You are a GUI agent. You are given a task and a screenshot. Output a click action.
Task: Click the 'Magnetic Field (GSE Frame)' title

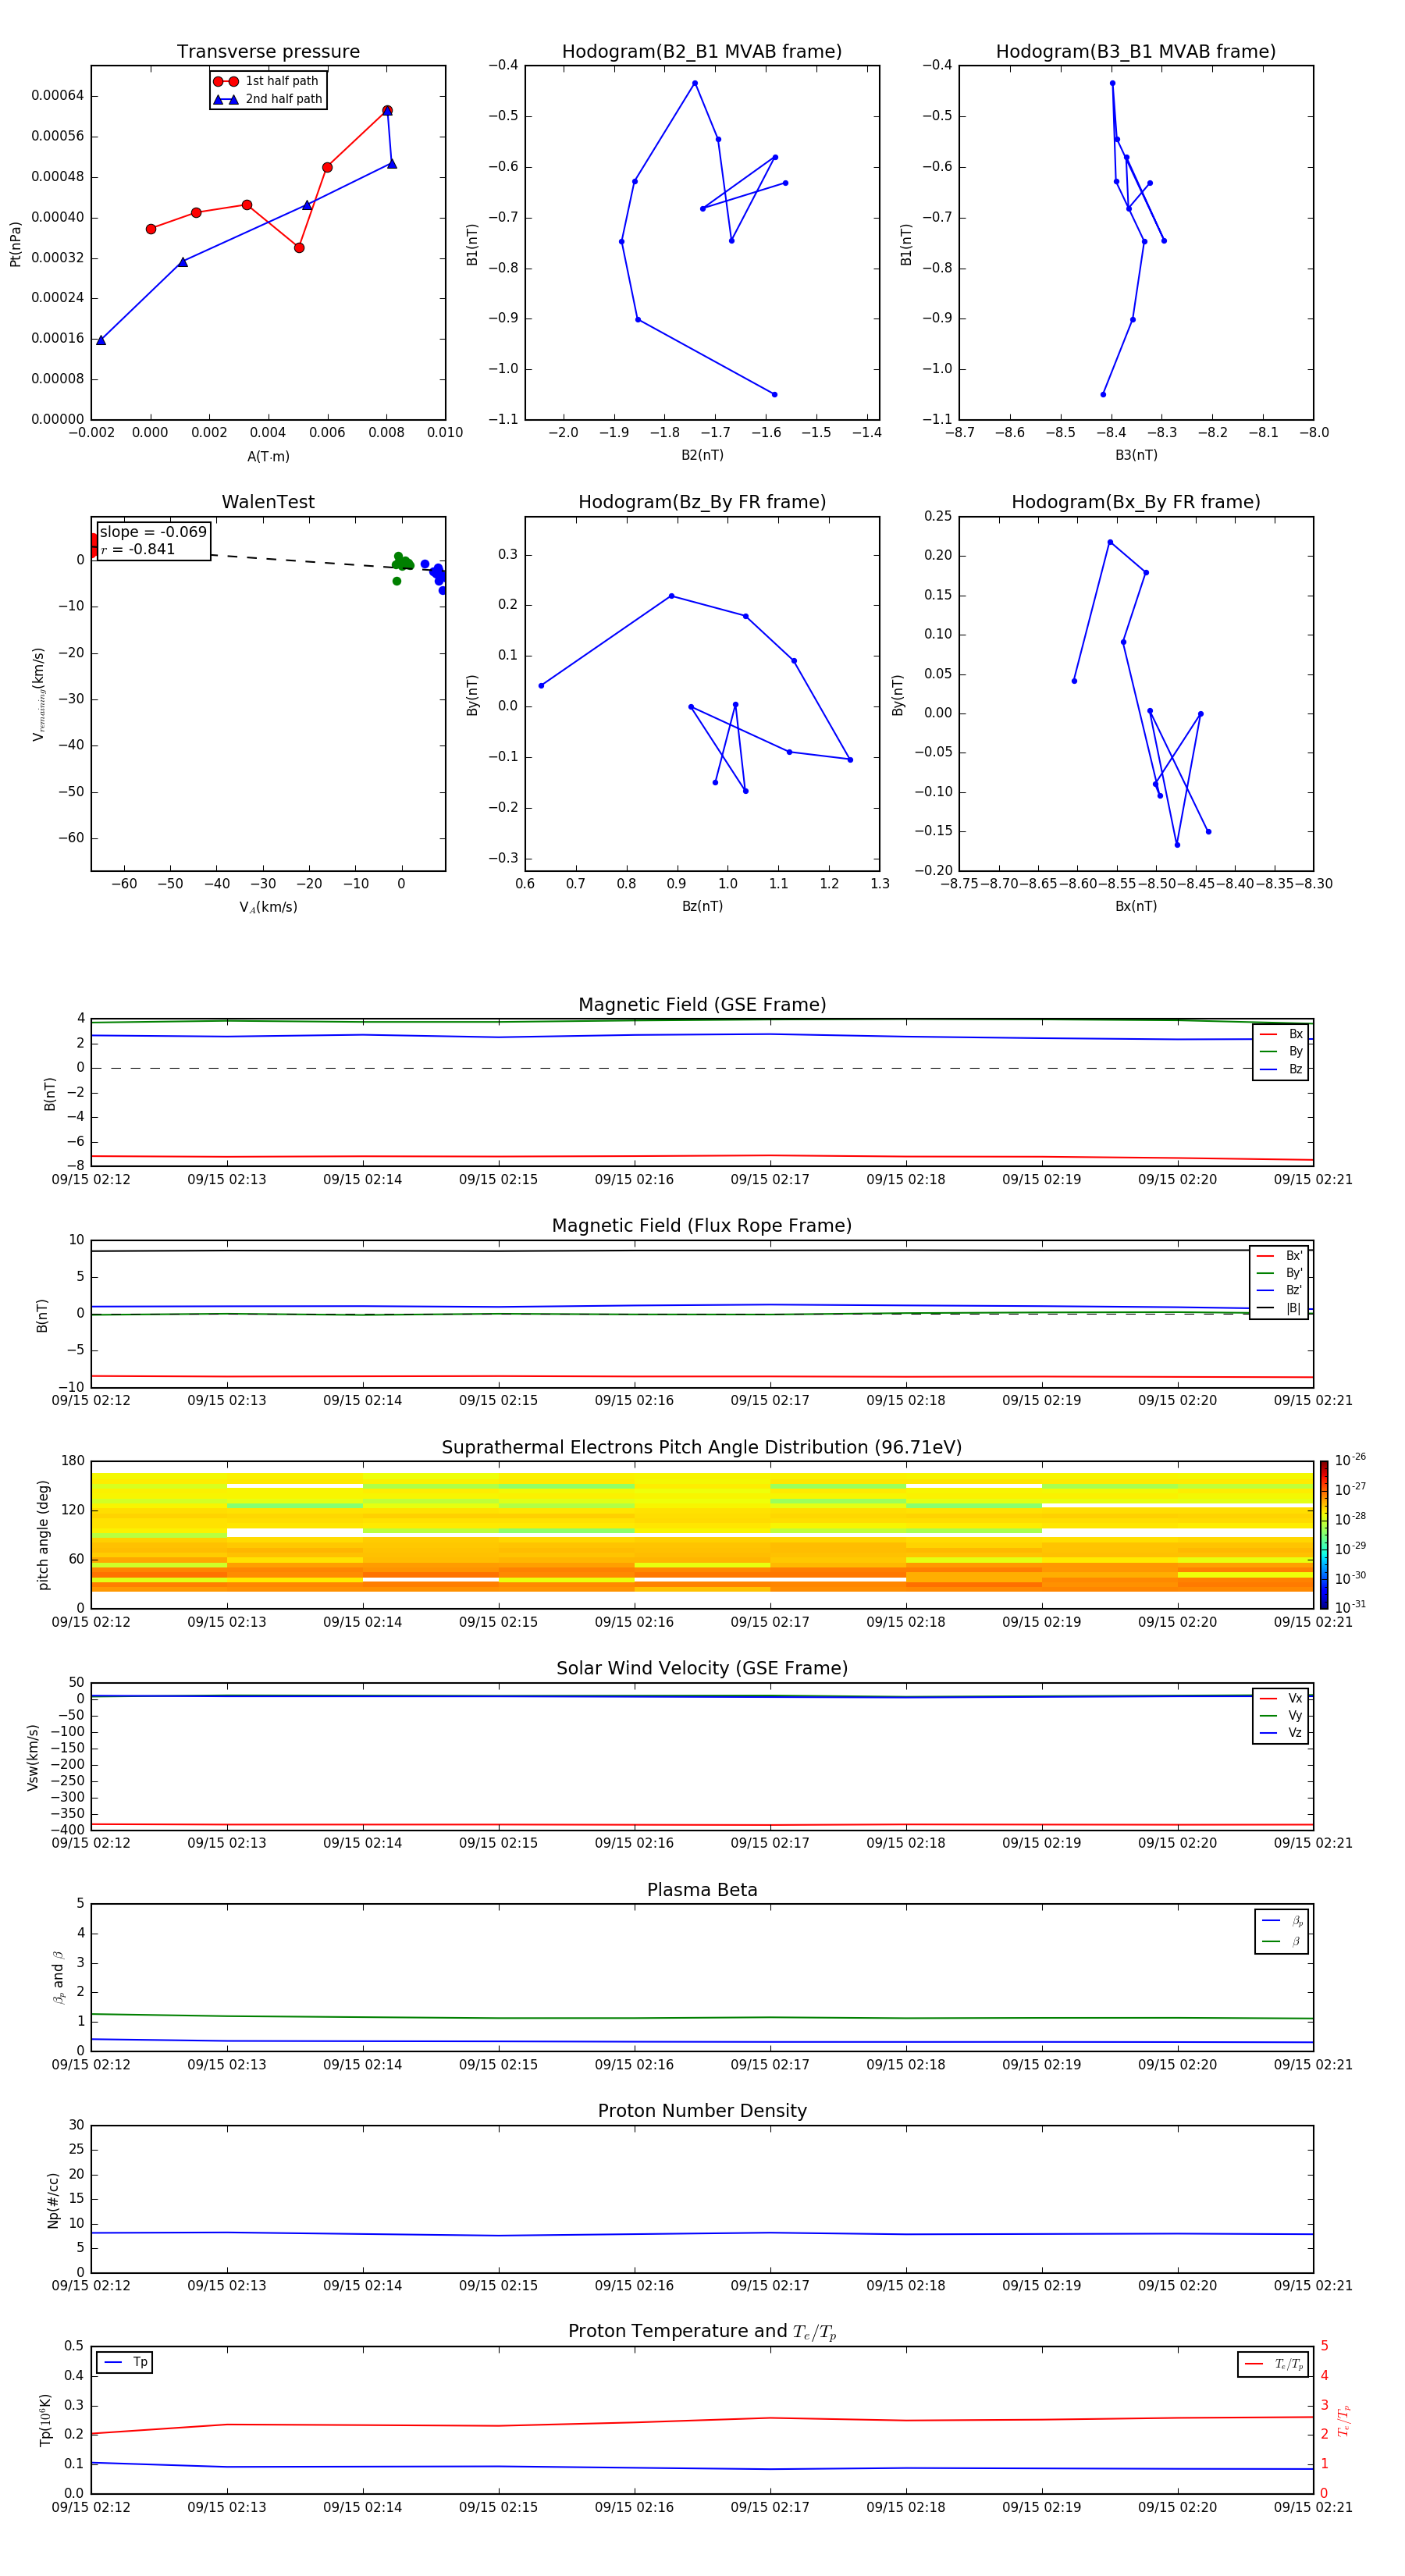(702, 1005)
